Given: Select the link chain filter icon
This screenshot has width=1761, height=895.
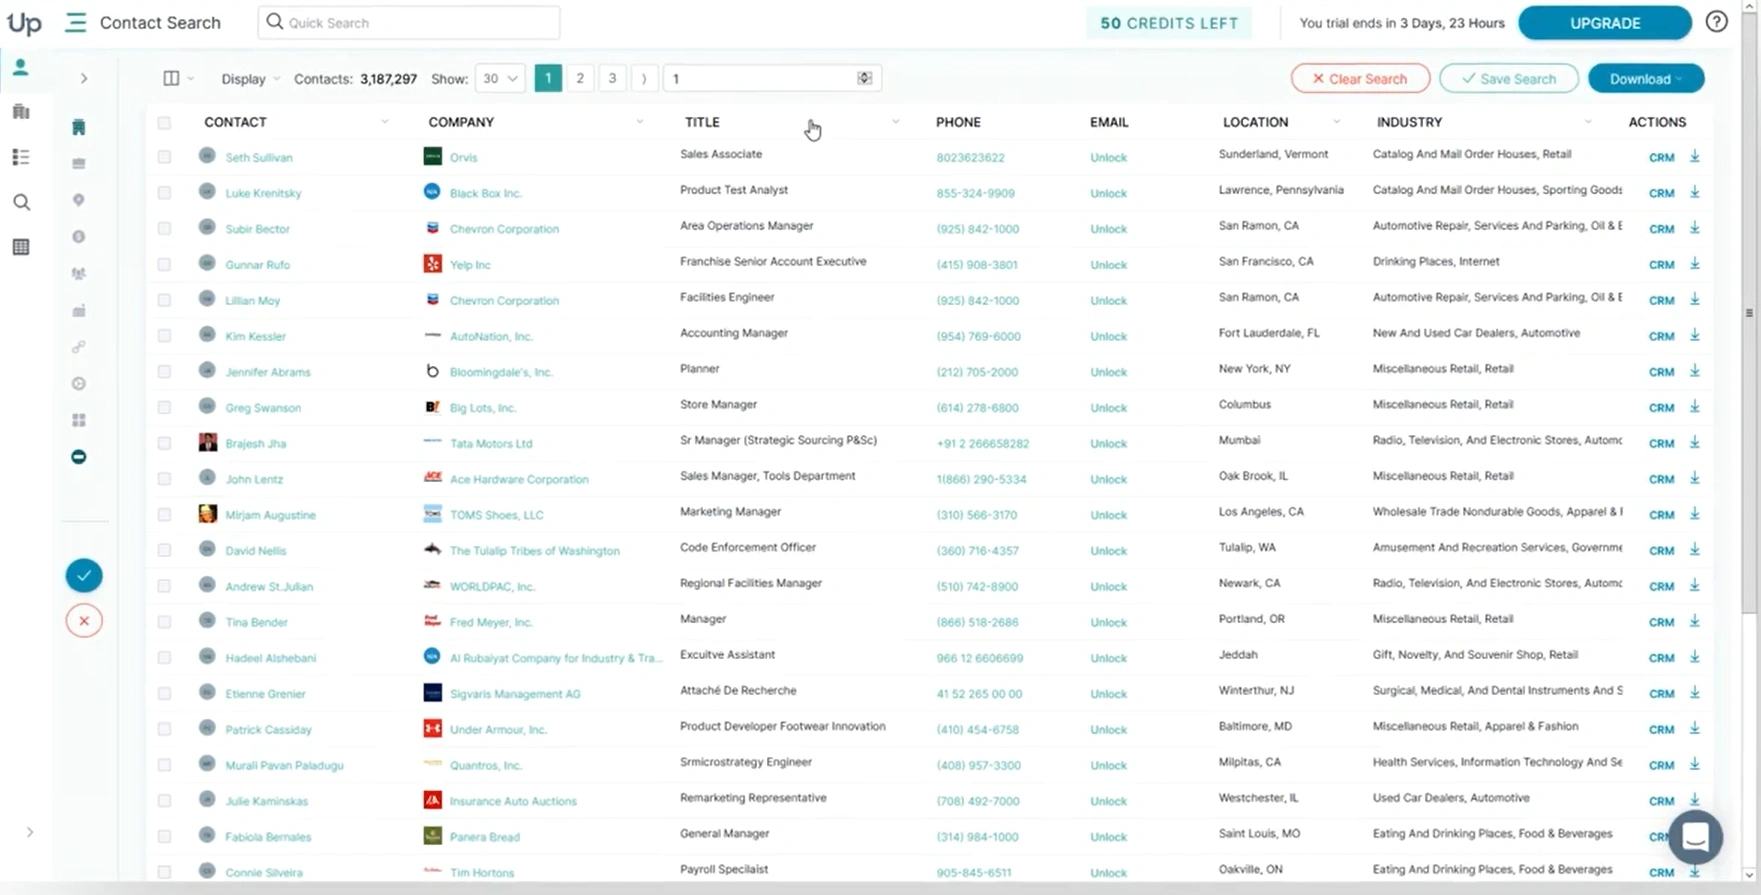Looking at the screenshot, I should tap(79, 347).
